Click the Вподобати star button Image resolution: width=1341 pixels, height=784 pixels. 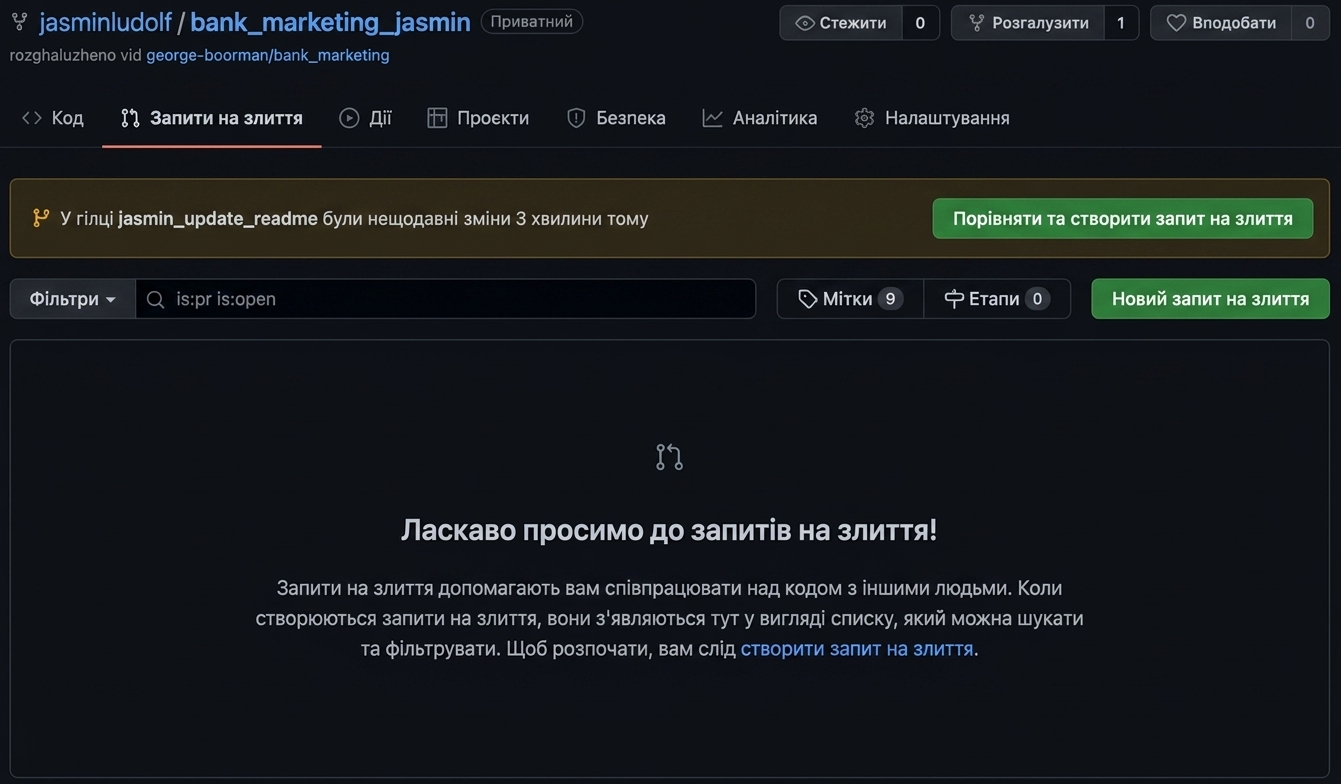1221,23
